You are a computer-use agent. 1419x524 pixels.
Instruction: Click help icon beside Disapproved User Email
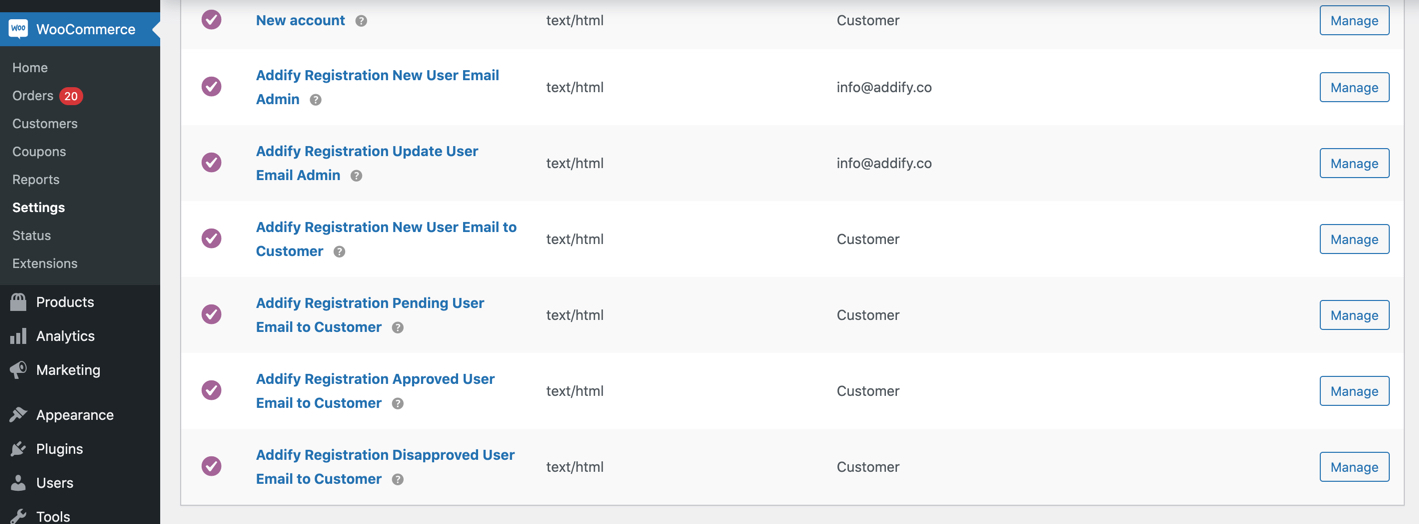pyautogui.click(x=398, y=480)
